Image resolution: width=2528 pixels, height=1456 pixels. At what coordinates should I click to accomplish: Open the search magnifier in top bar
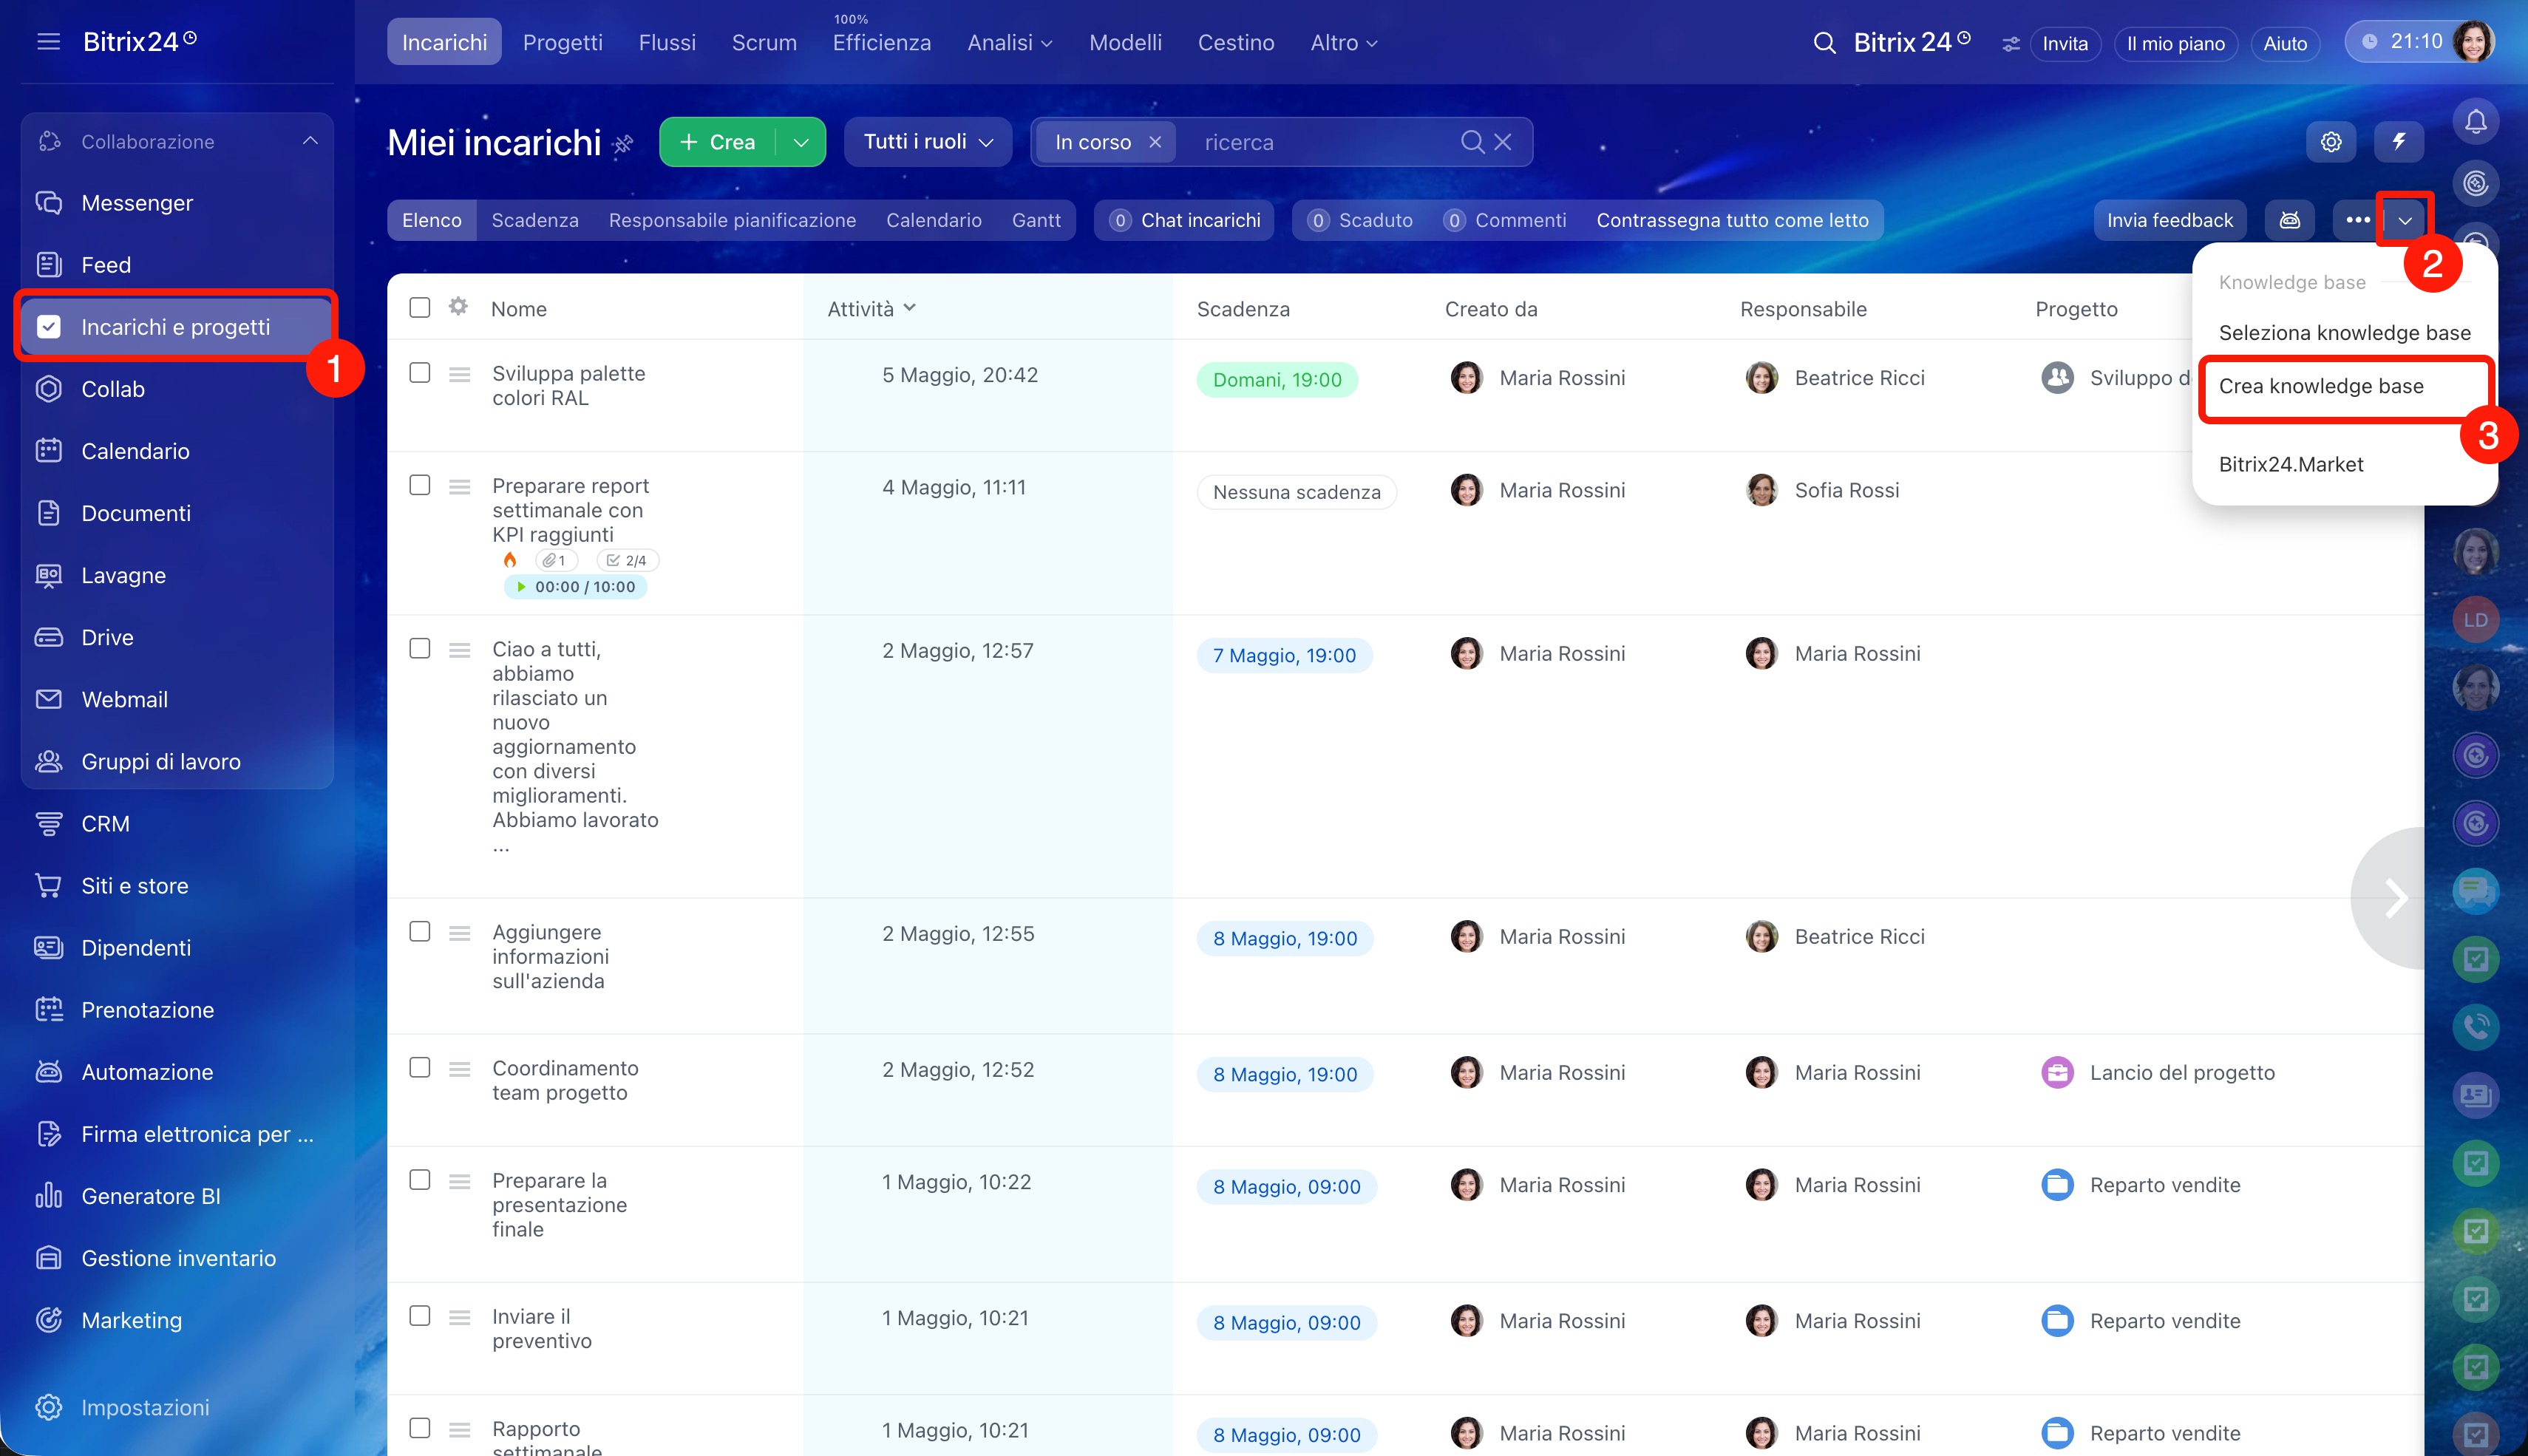tap(1824, 43)
